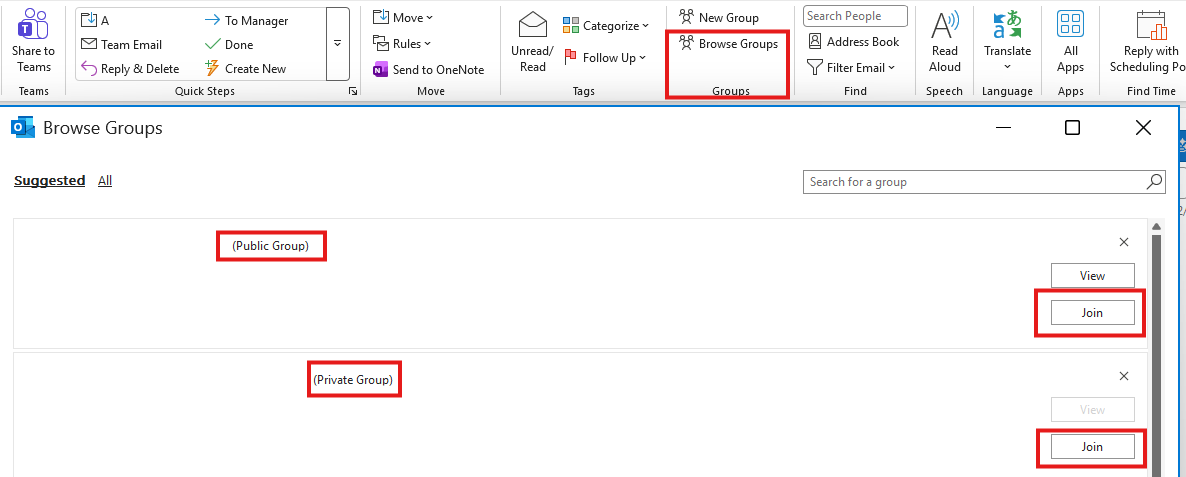The image size is (1186, 477).
Task: Join the Private Group
Action: click(x=1092, y=447)
